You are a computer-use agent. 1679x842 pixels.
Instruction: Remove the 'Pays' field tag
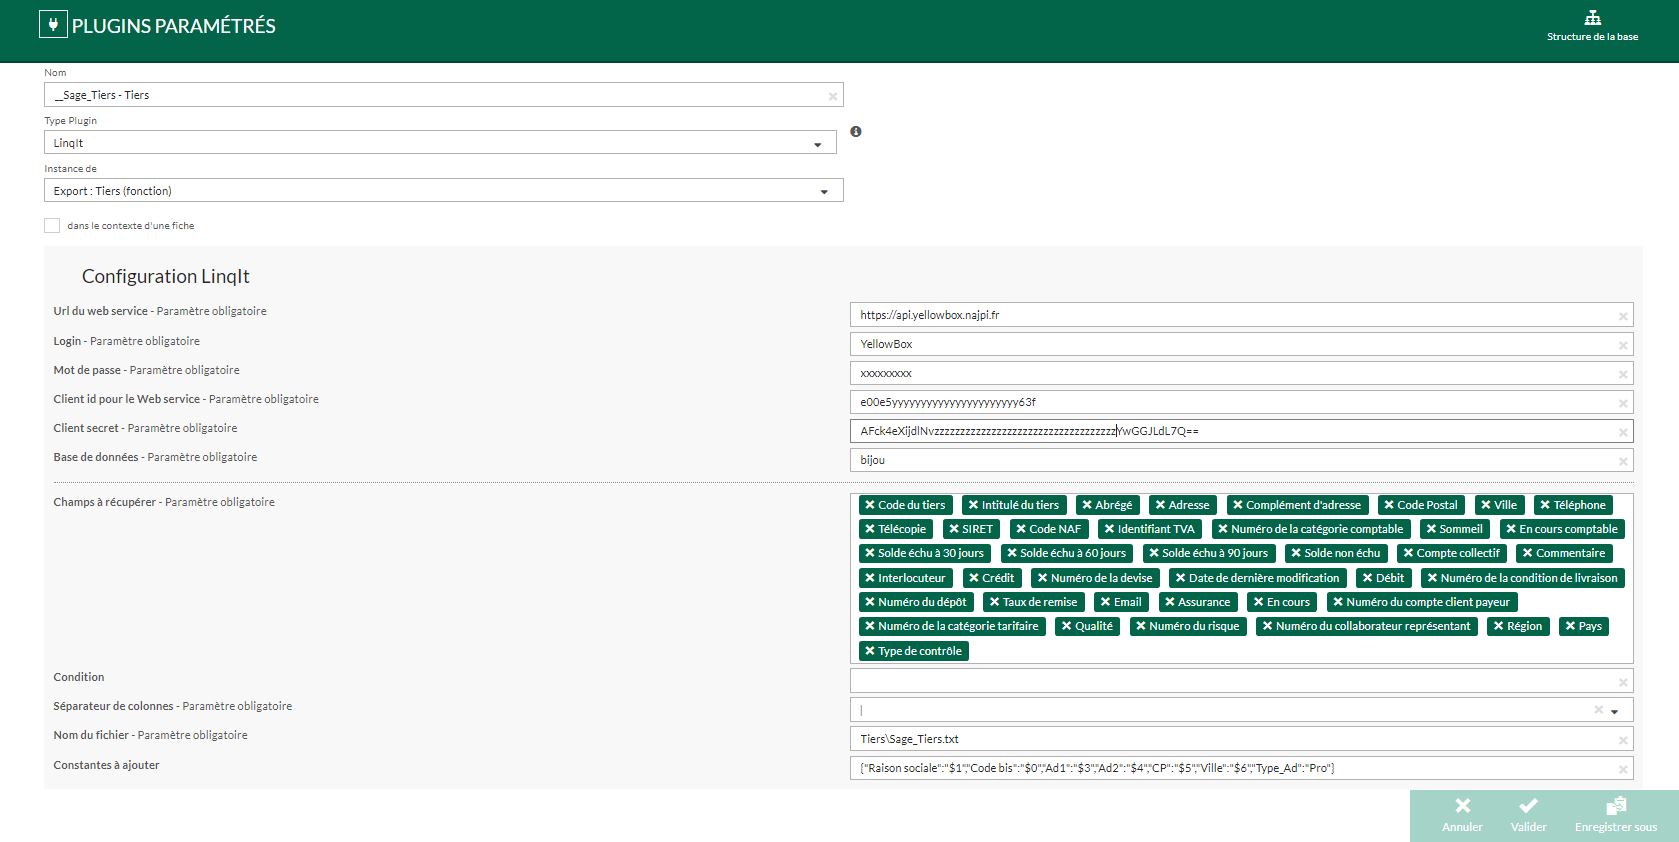(1570, 626)
